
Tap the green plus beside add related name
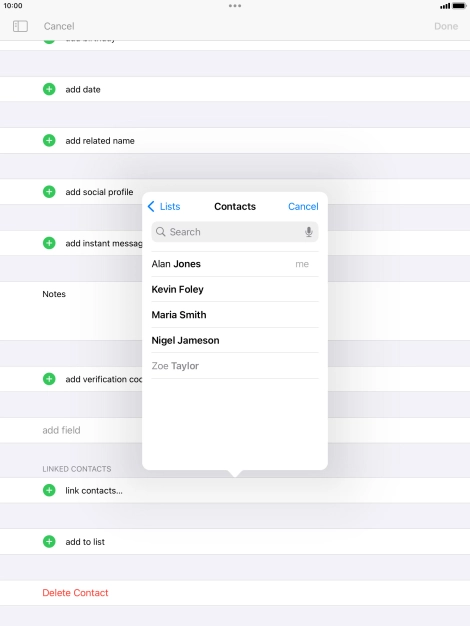click(49, 141)
